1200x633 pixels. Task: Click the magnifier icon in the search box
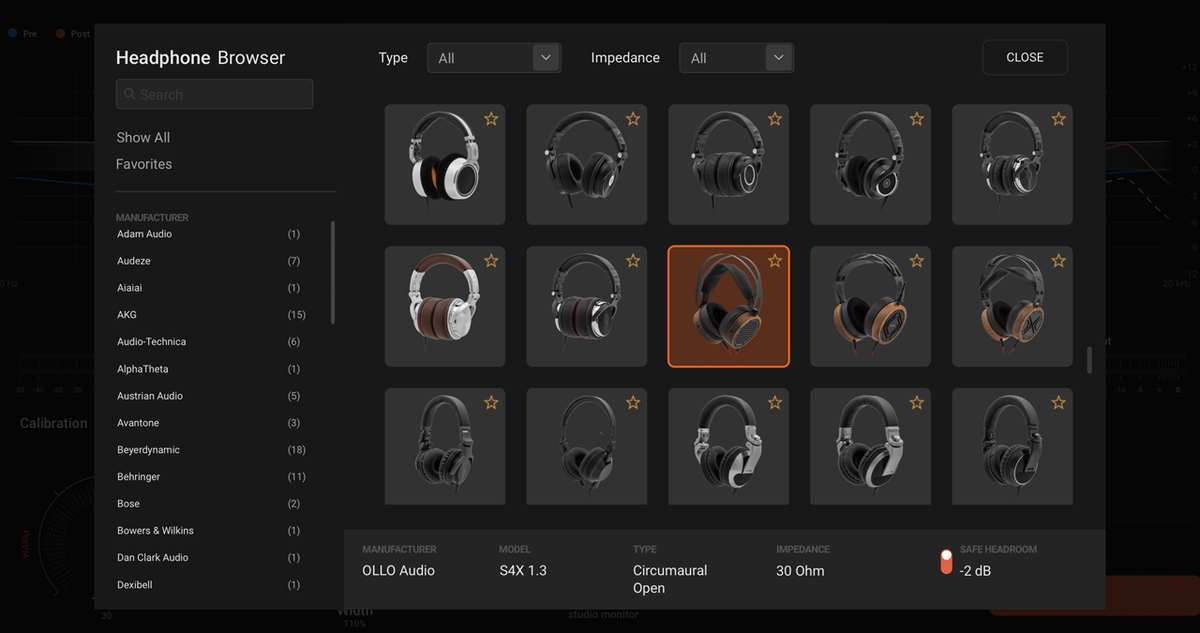[130, 93]
